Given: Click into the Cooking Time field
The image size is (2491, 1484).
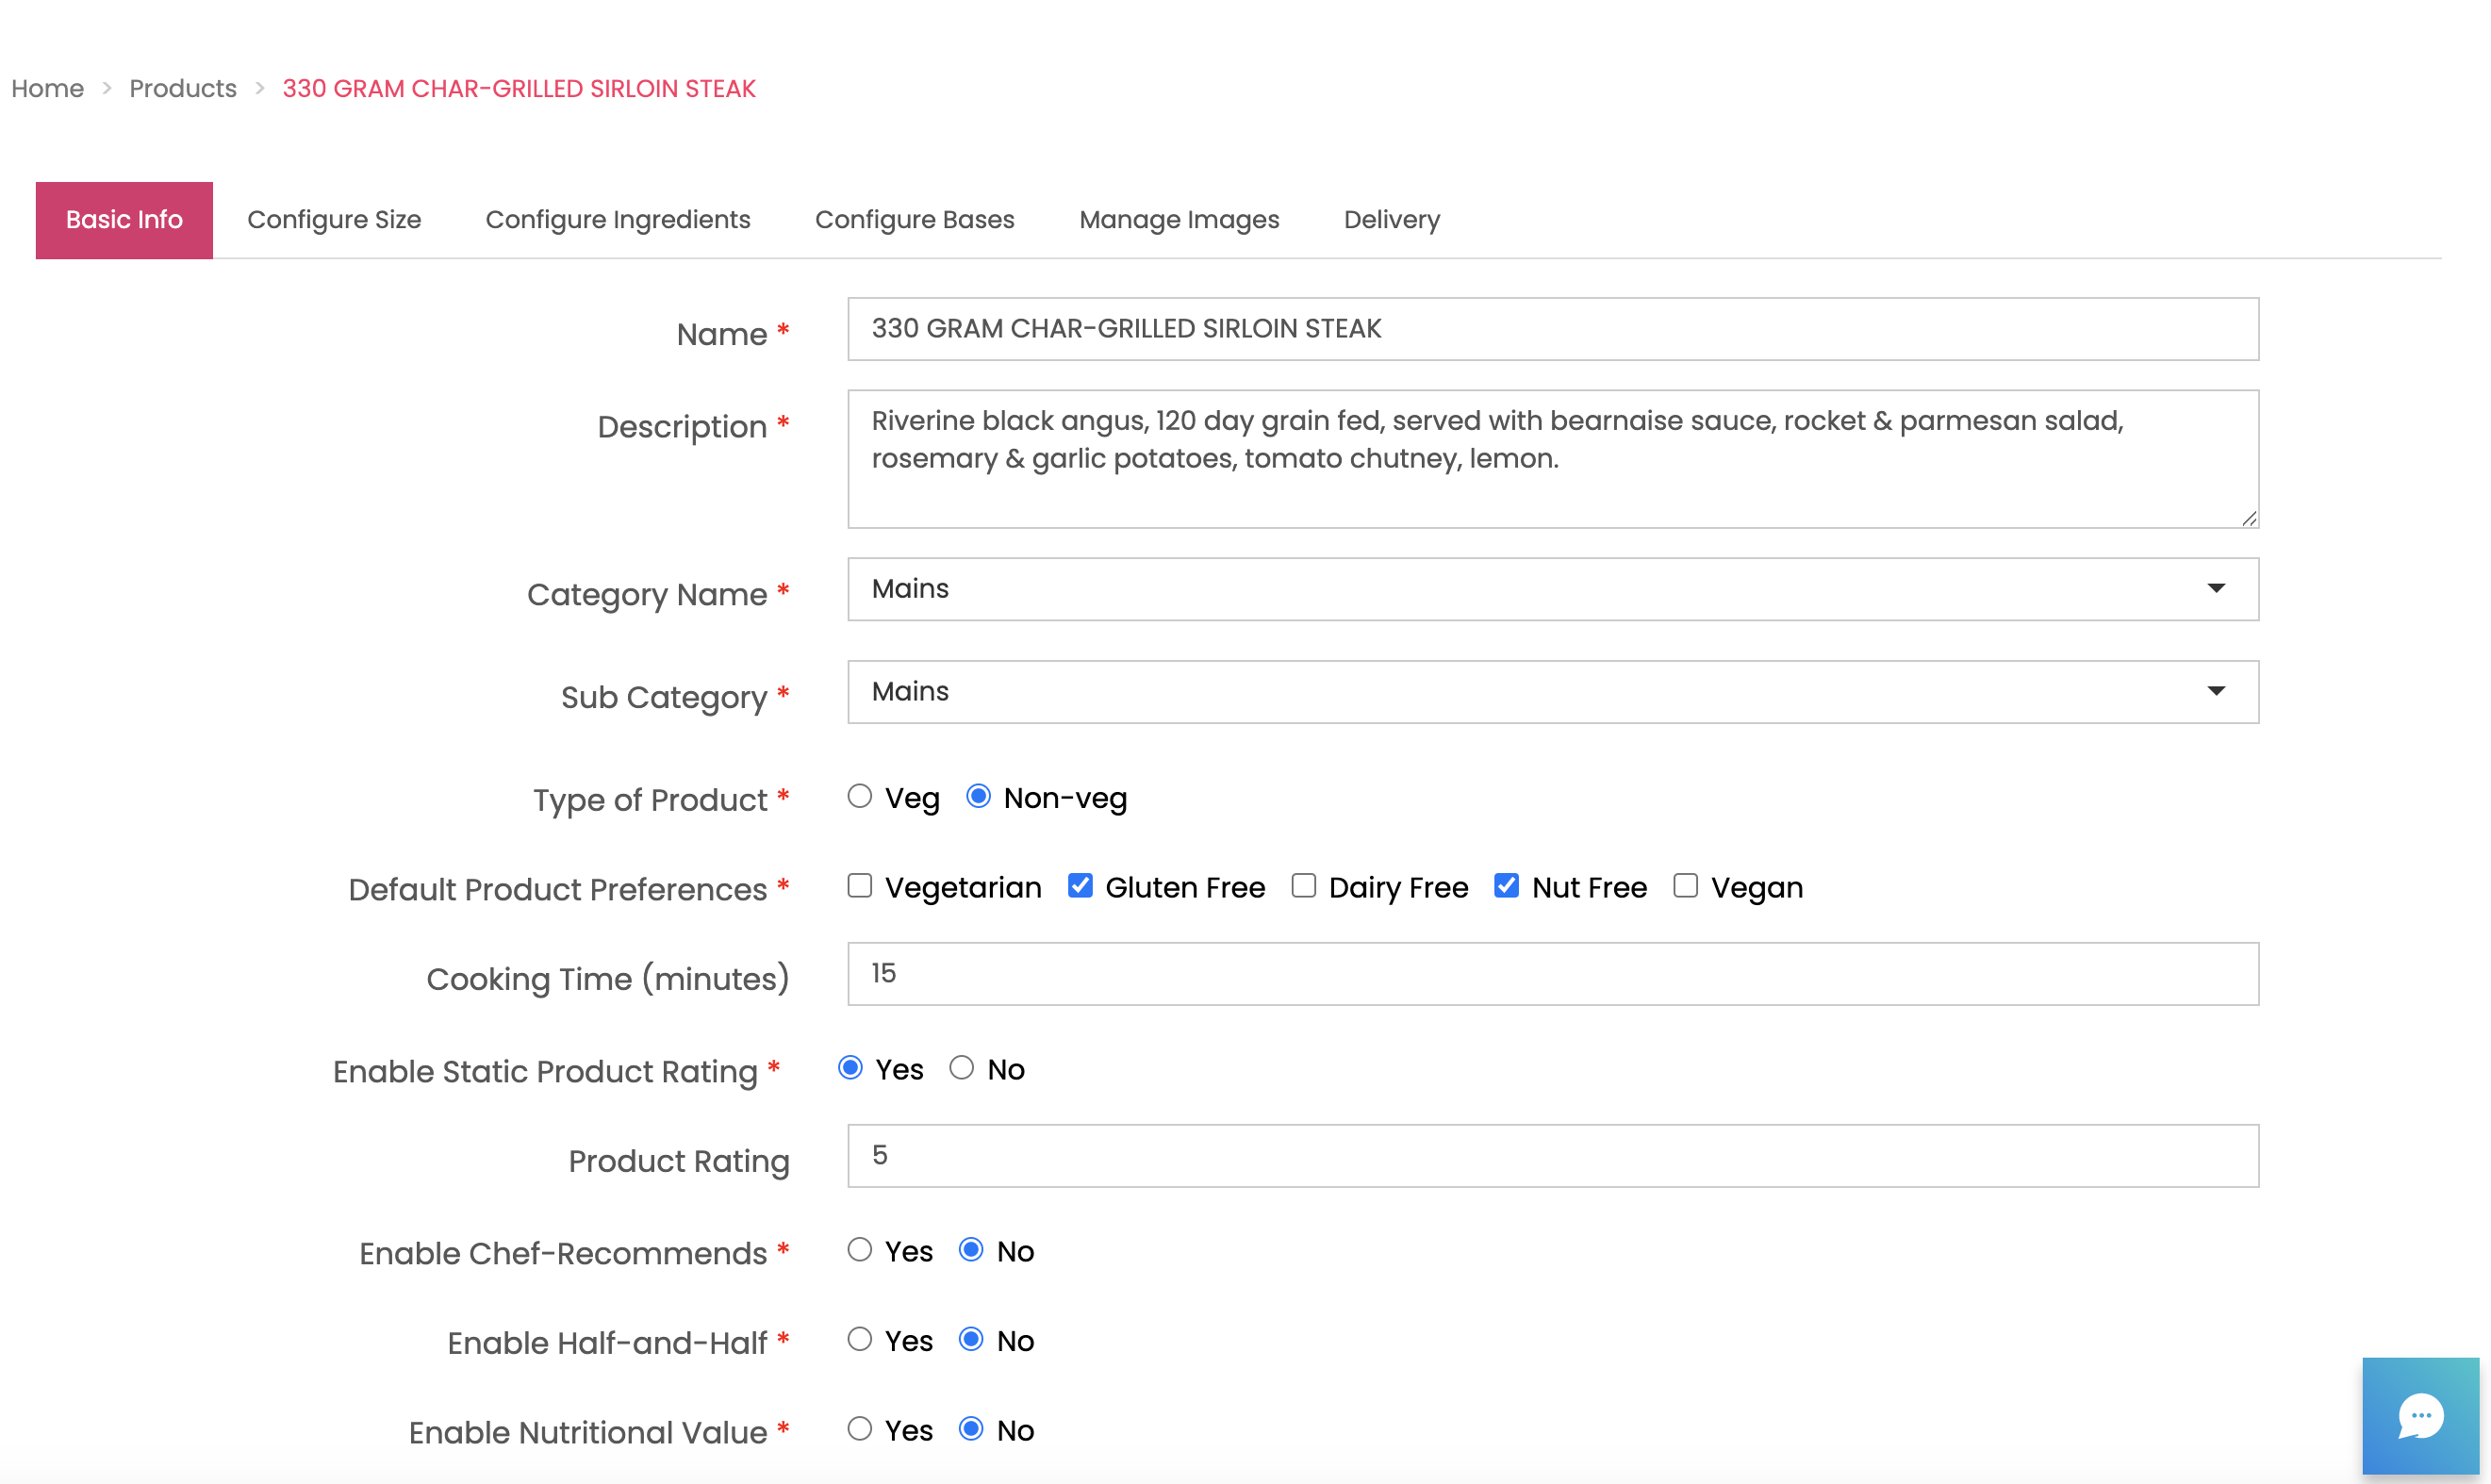Looking at the screenshot, I should [1552, 974].
